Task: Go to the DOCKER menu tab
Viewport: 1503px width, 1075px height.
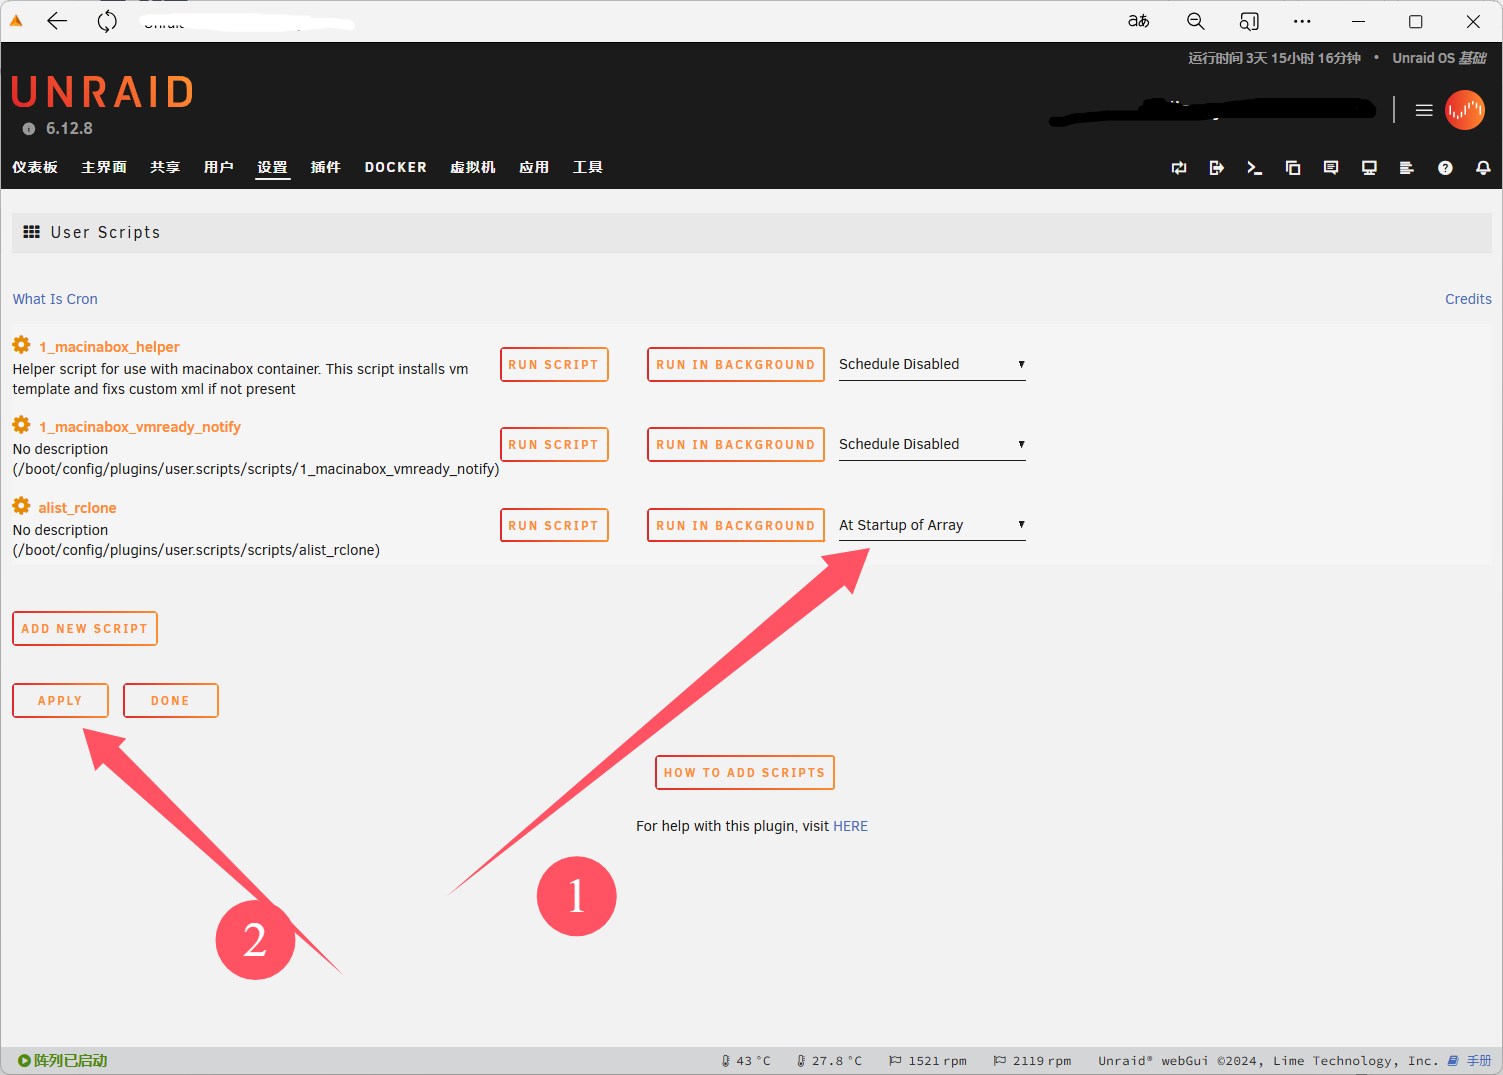Action: point(395,167)
